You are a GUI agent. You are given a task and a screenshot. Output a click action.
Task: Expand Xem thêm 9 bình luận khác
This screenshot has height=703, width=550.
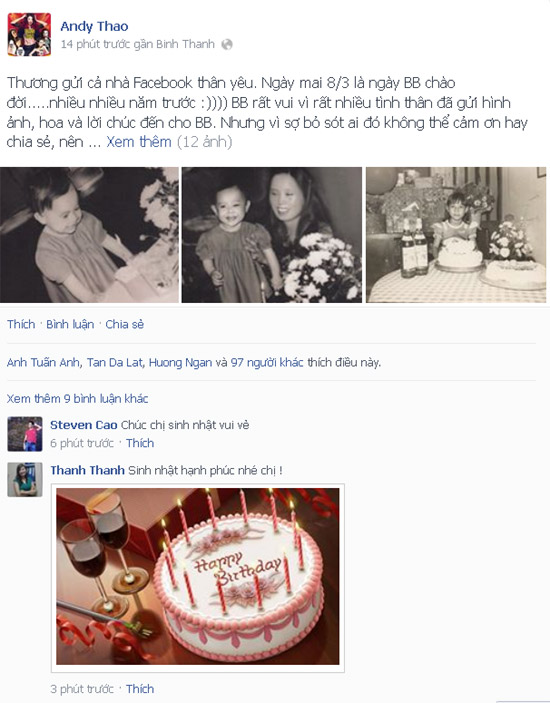[77, 399]
